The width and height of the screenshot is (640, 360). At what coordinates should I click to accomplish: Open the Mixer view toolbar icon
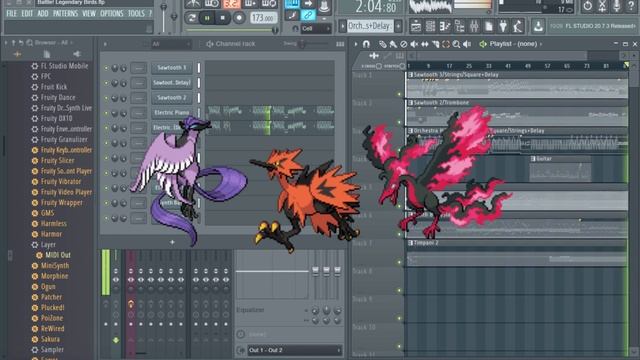(x=474, y=26)
